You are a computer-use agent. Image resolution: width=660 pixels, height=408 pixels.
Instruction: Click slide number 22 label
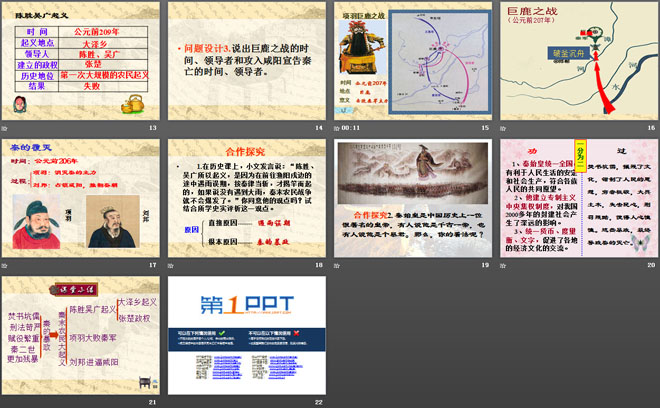[319, 403]
